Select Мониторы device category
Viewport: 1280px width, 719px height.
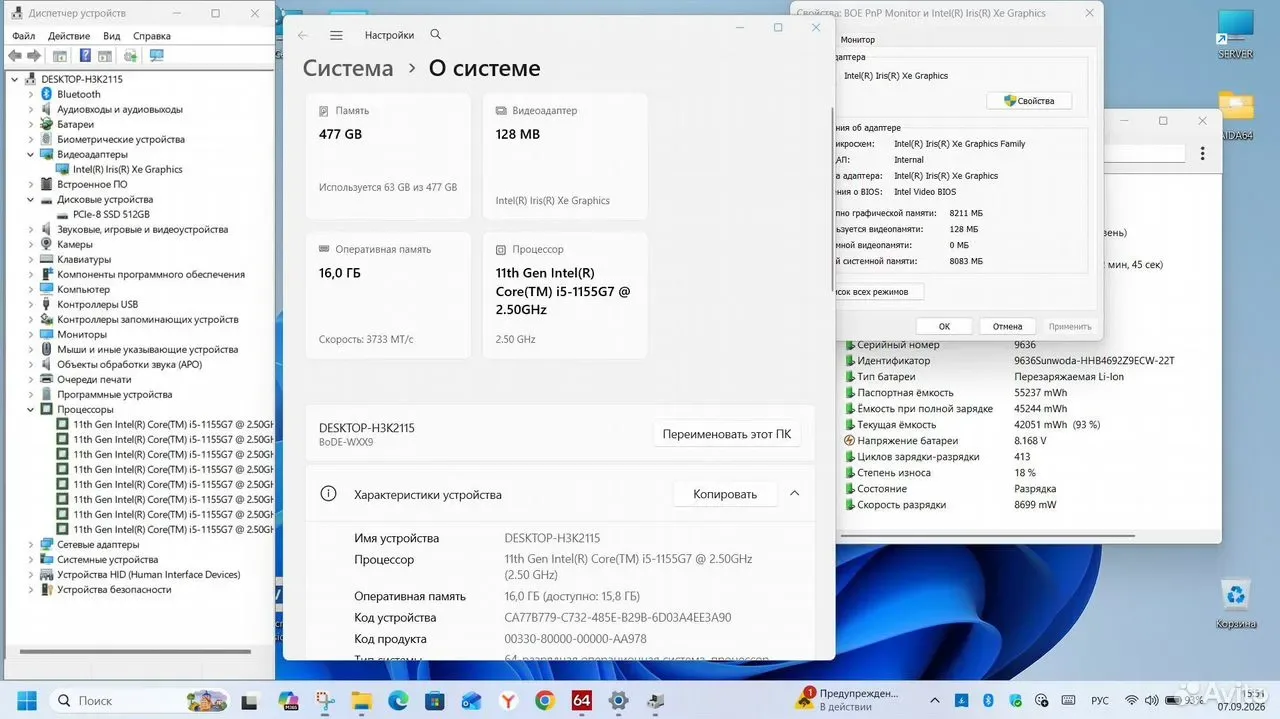point(73,334)
